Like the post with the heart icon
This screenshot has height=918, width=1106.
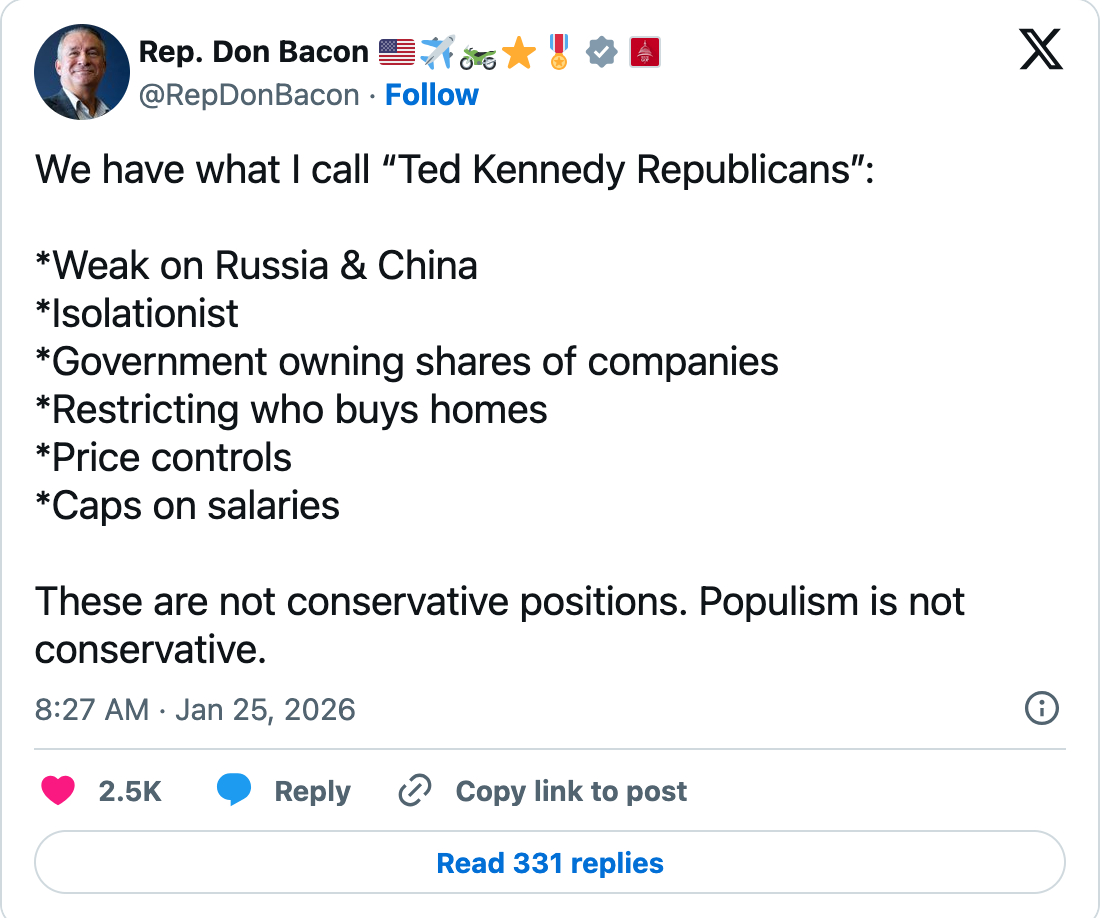click(x=58, y=791)
